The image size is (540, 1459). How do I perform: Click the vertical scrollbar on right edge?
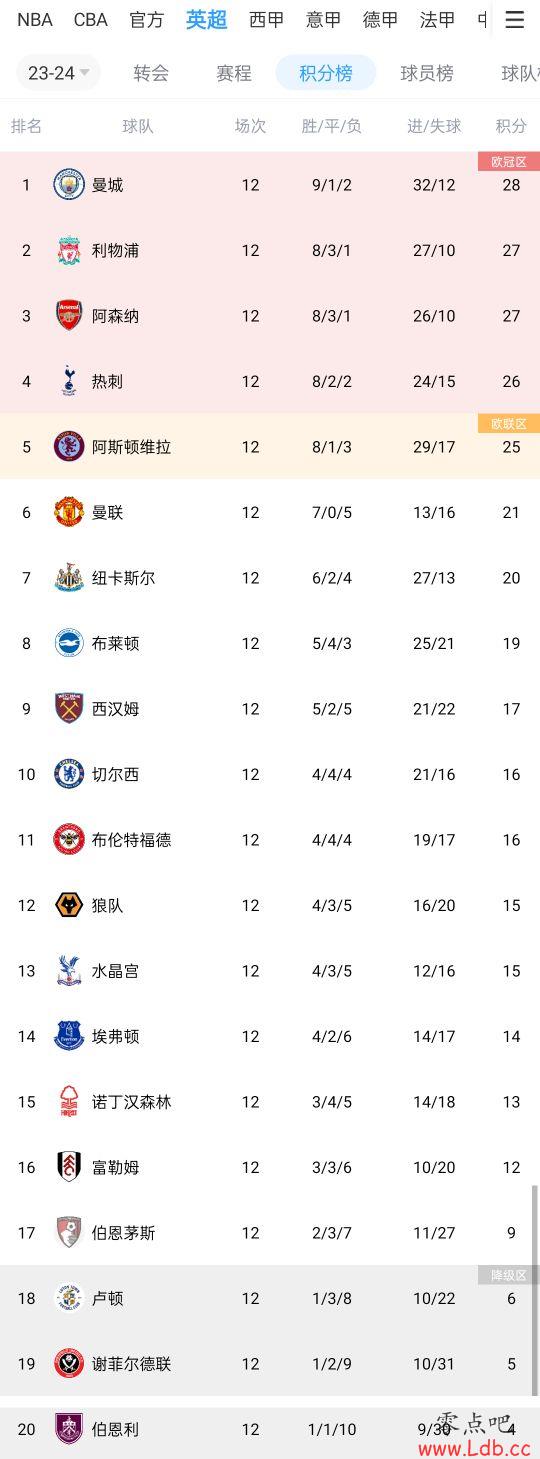pyautogui.click(x=535, y=1290)
